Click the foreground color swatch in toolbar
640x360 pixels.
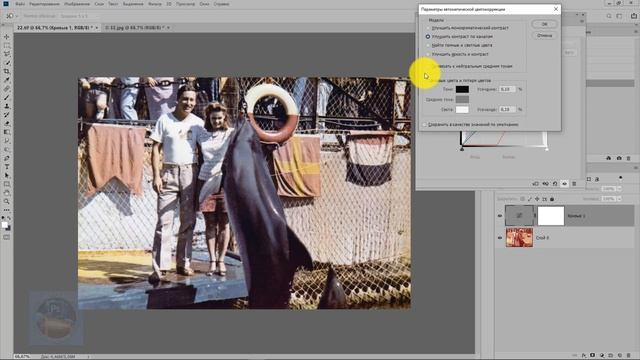tap(5, 225)
